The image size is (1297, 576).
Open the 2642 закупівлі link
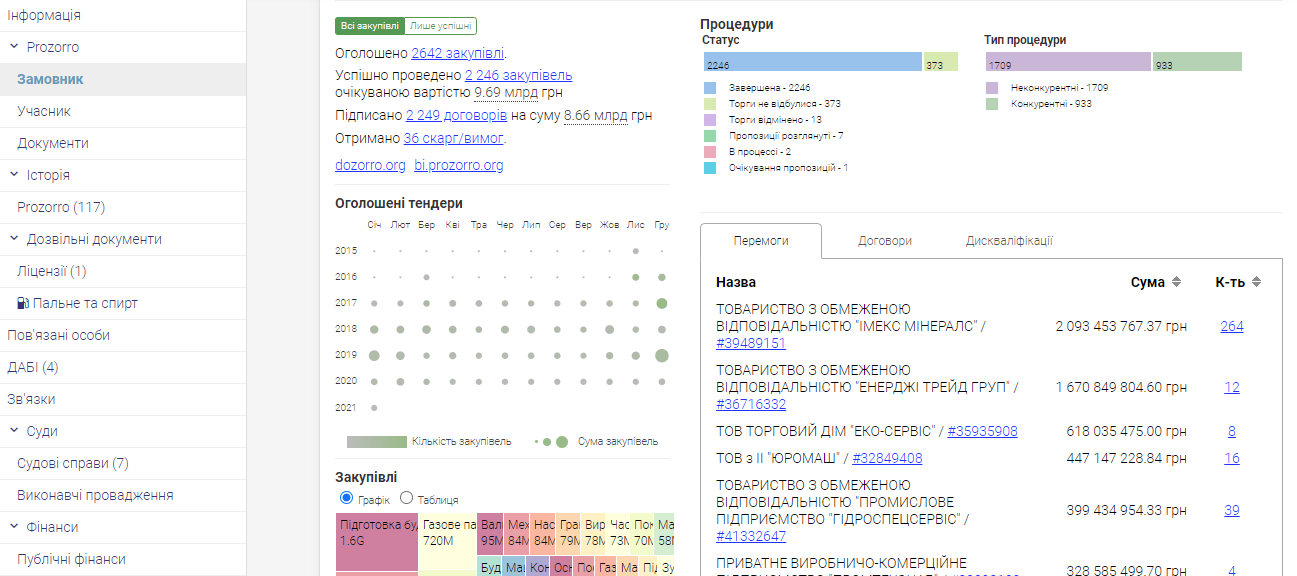click(457, 53)
